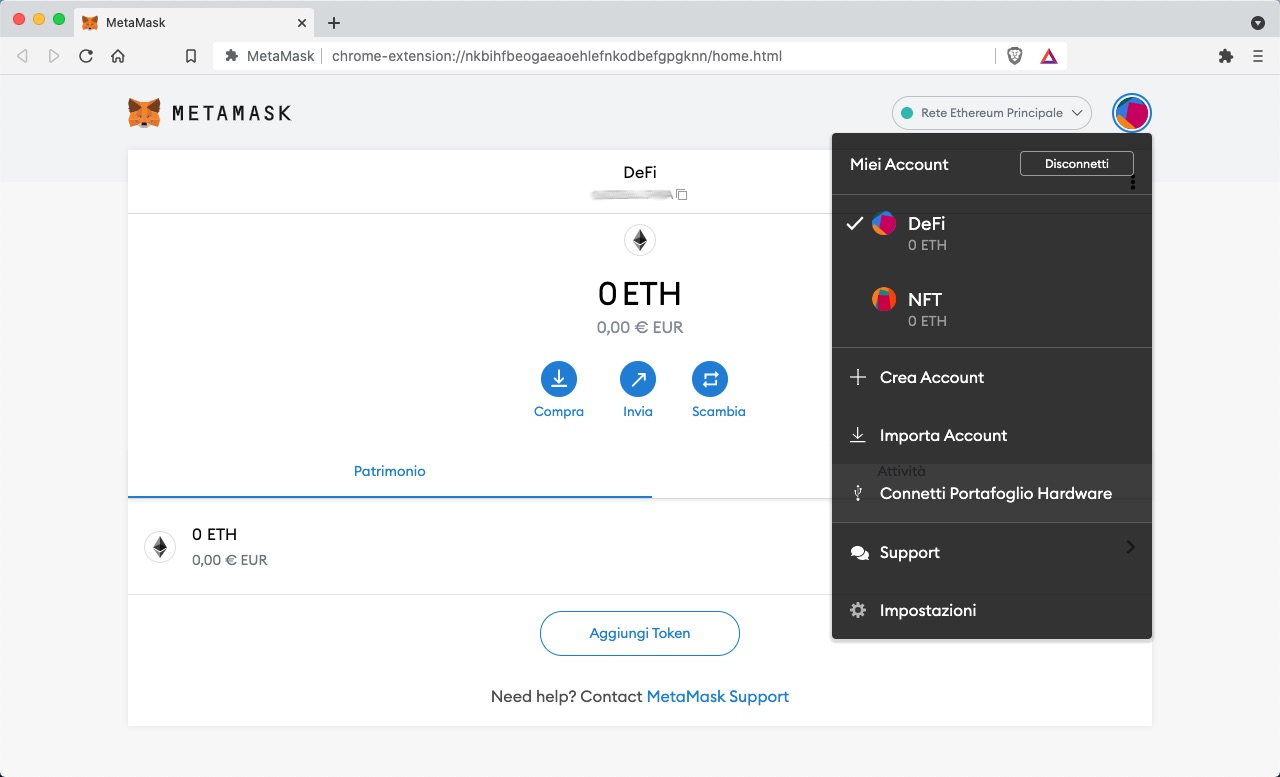
Task: Bookmark this page
Action: (191, 56)
